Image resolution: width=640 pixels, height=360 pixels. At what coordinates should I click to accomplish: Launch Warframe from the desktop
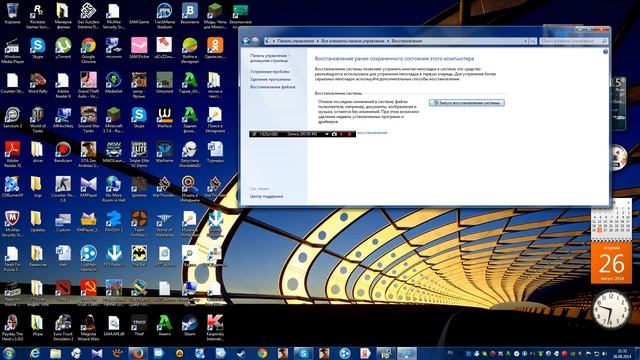[164, 152]
